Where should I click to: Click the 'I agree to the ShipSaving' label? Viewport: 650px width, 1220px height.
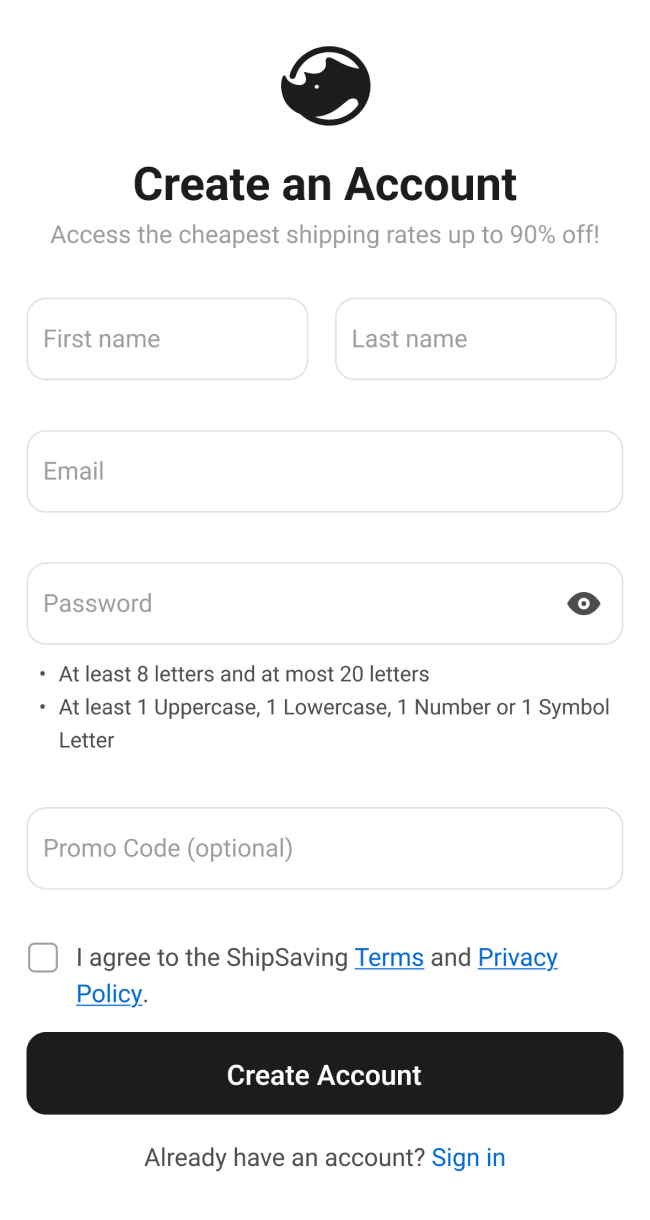click(210, 958)
